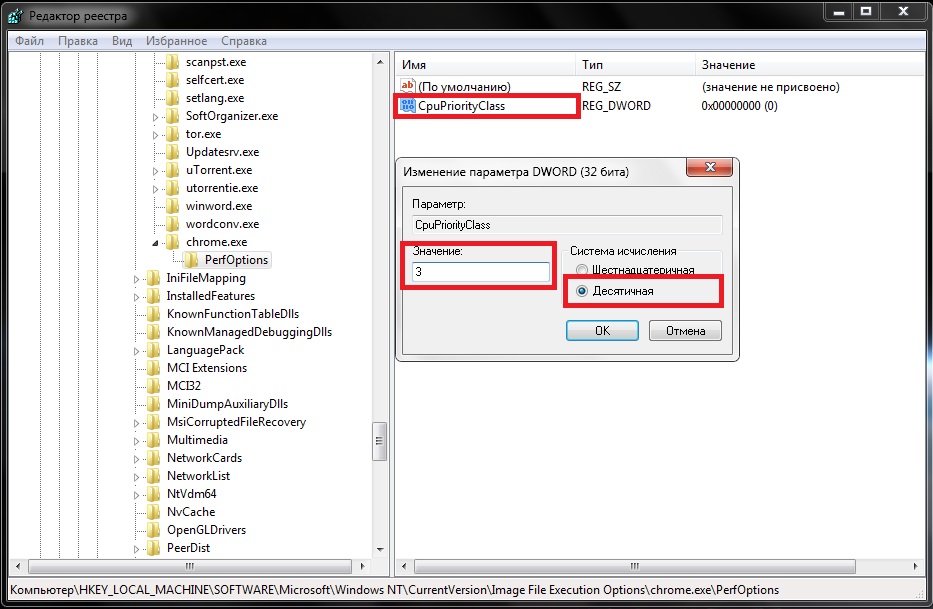
Task: Click the OpenGLDrivers folder icon
Action: 153,530
